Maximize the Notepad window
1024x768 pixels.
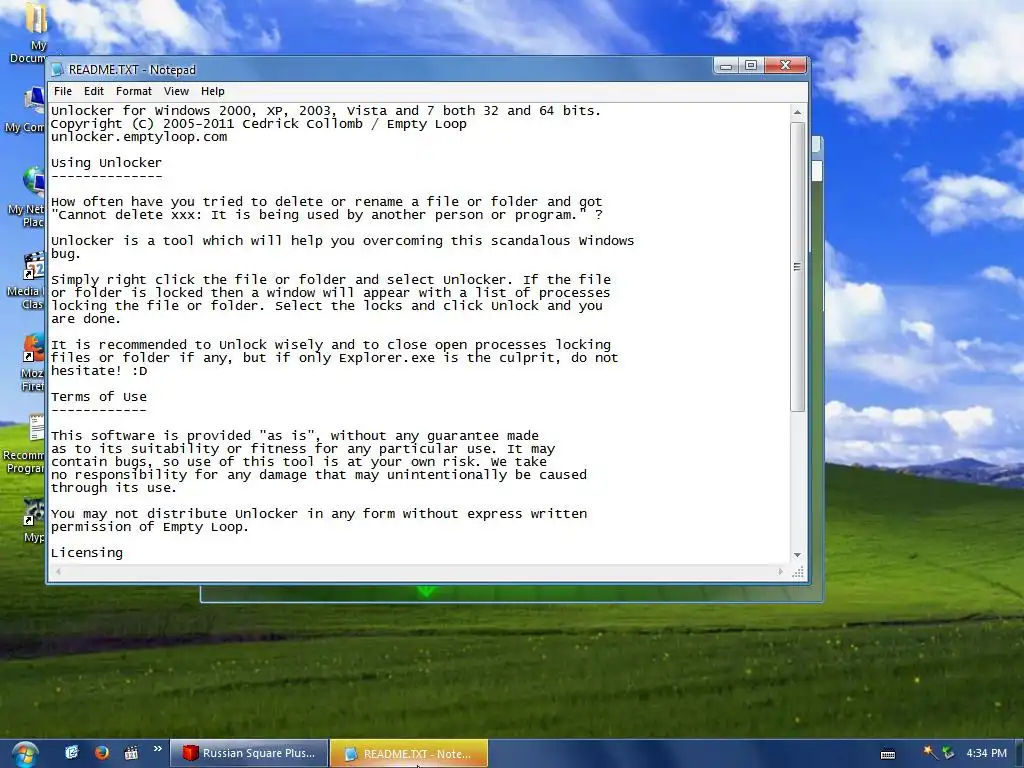click(x=751, y=65)
